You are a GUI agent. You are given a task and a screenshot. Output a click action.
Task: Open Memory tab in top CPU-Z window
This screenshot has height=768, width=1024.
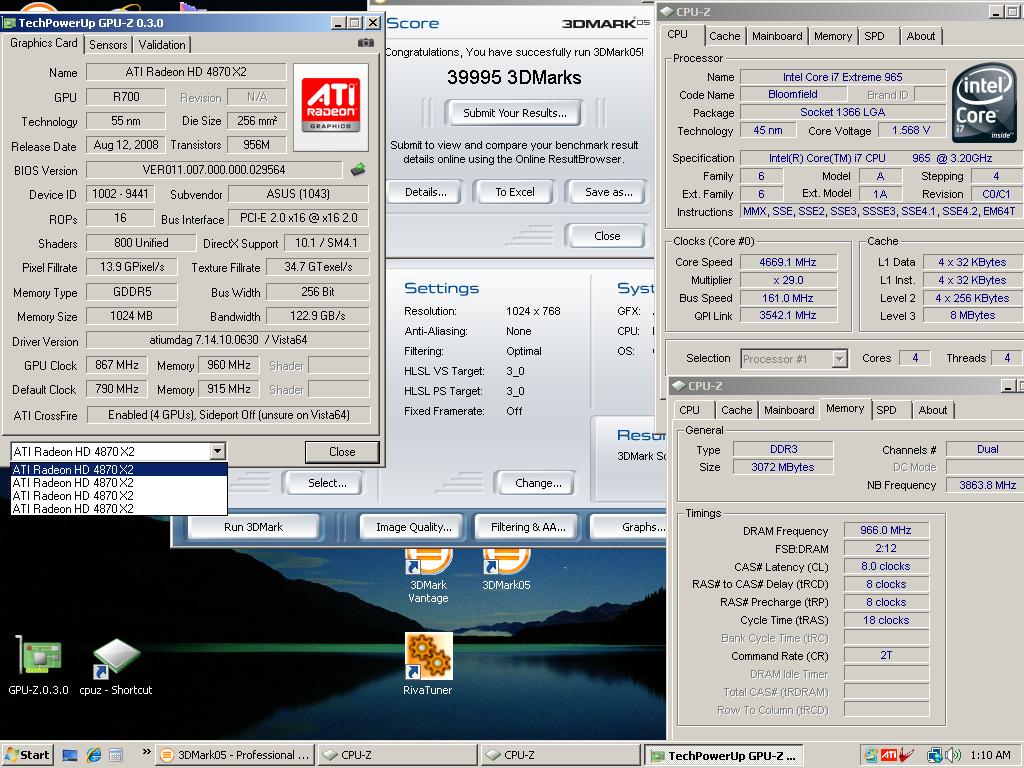(833, 36)
